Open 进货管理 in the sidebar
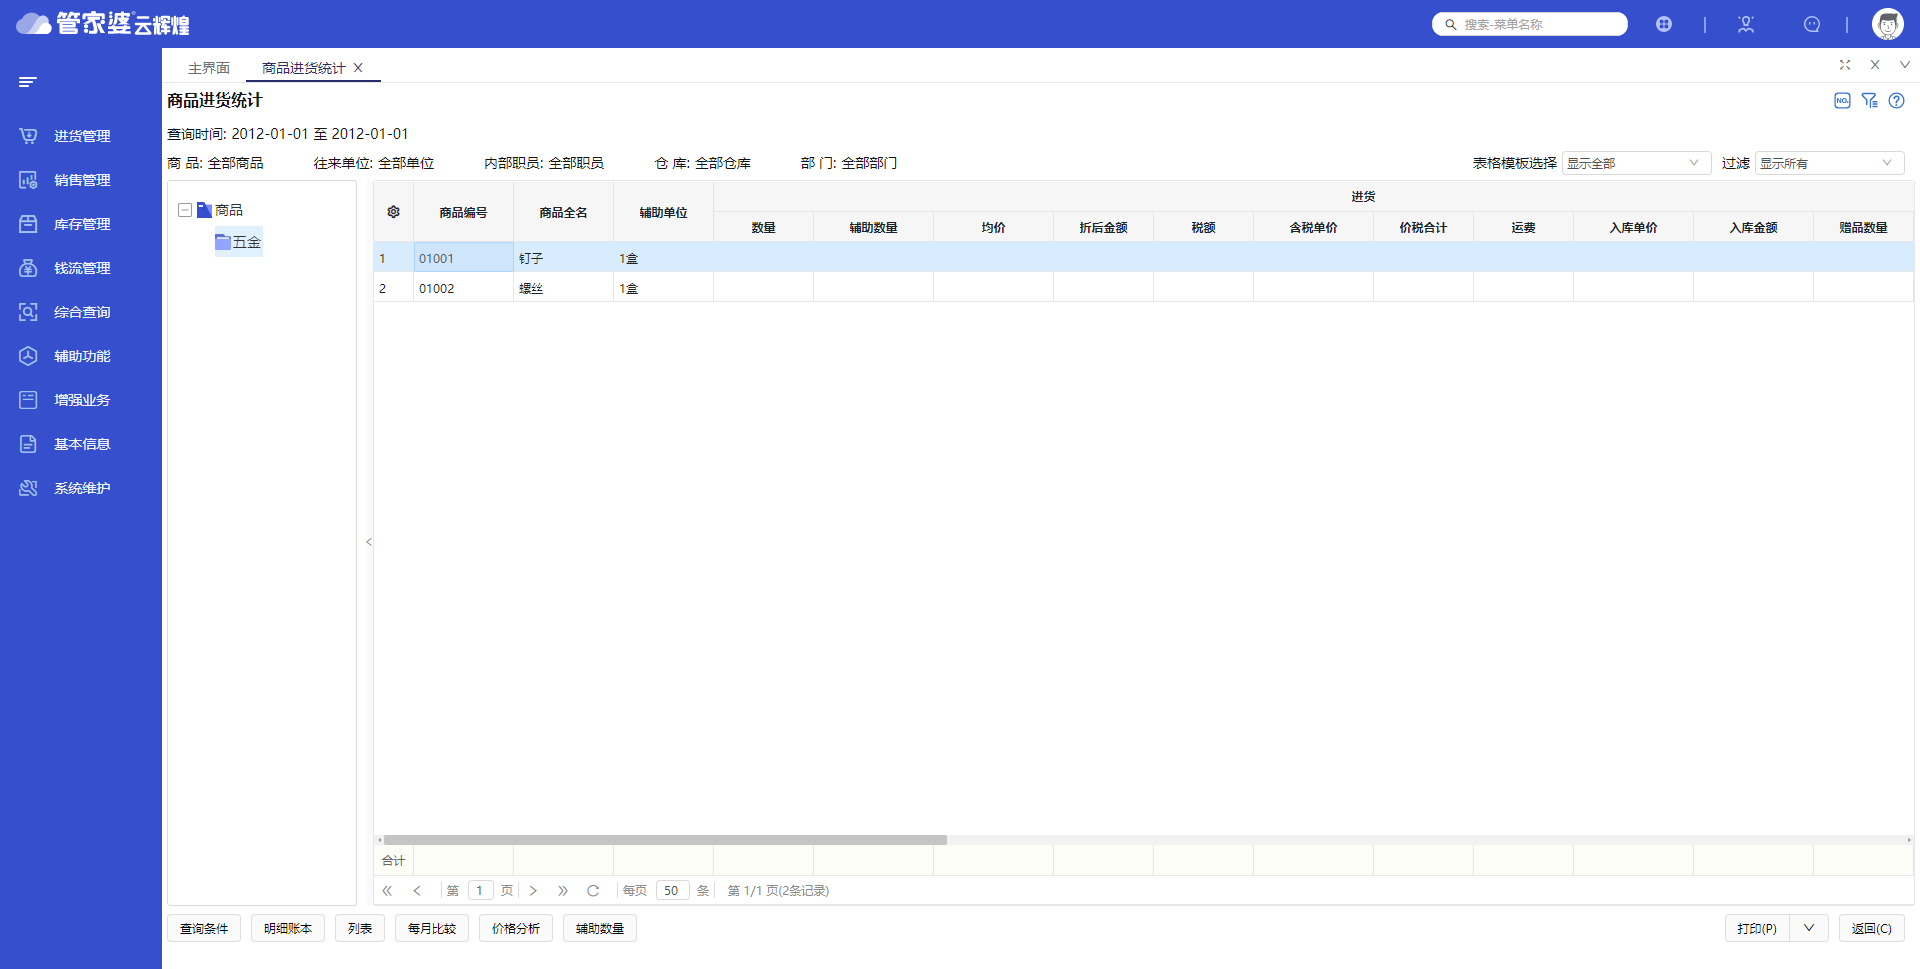Viewport: 1920px width, 969px height. 81,136
